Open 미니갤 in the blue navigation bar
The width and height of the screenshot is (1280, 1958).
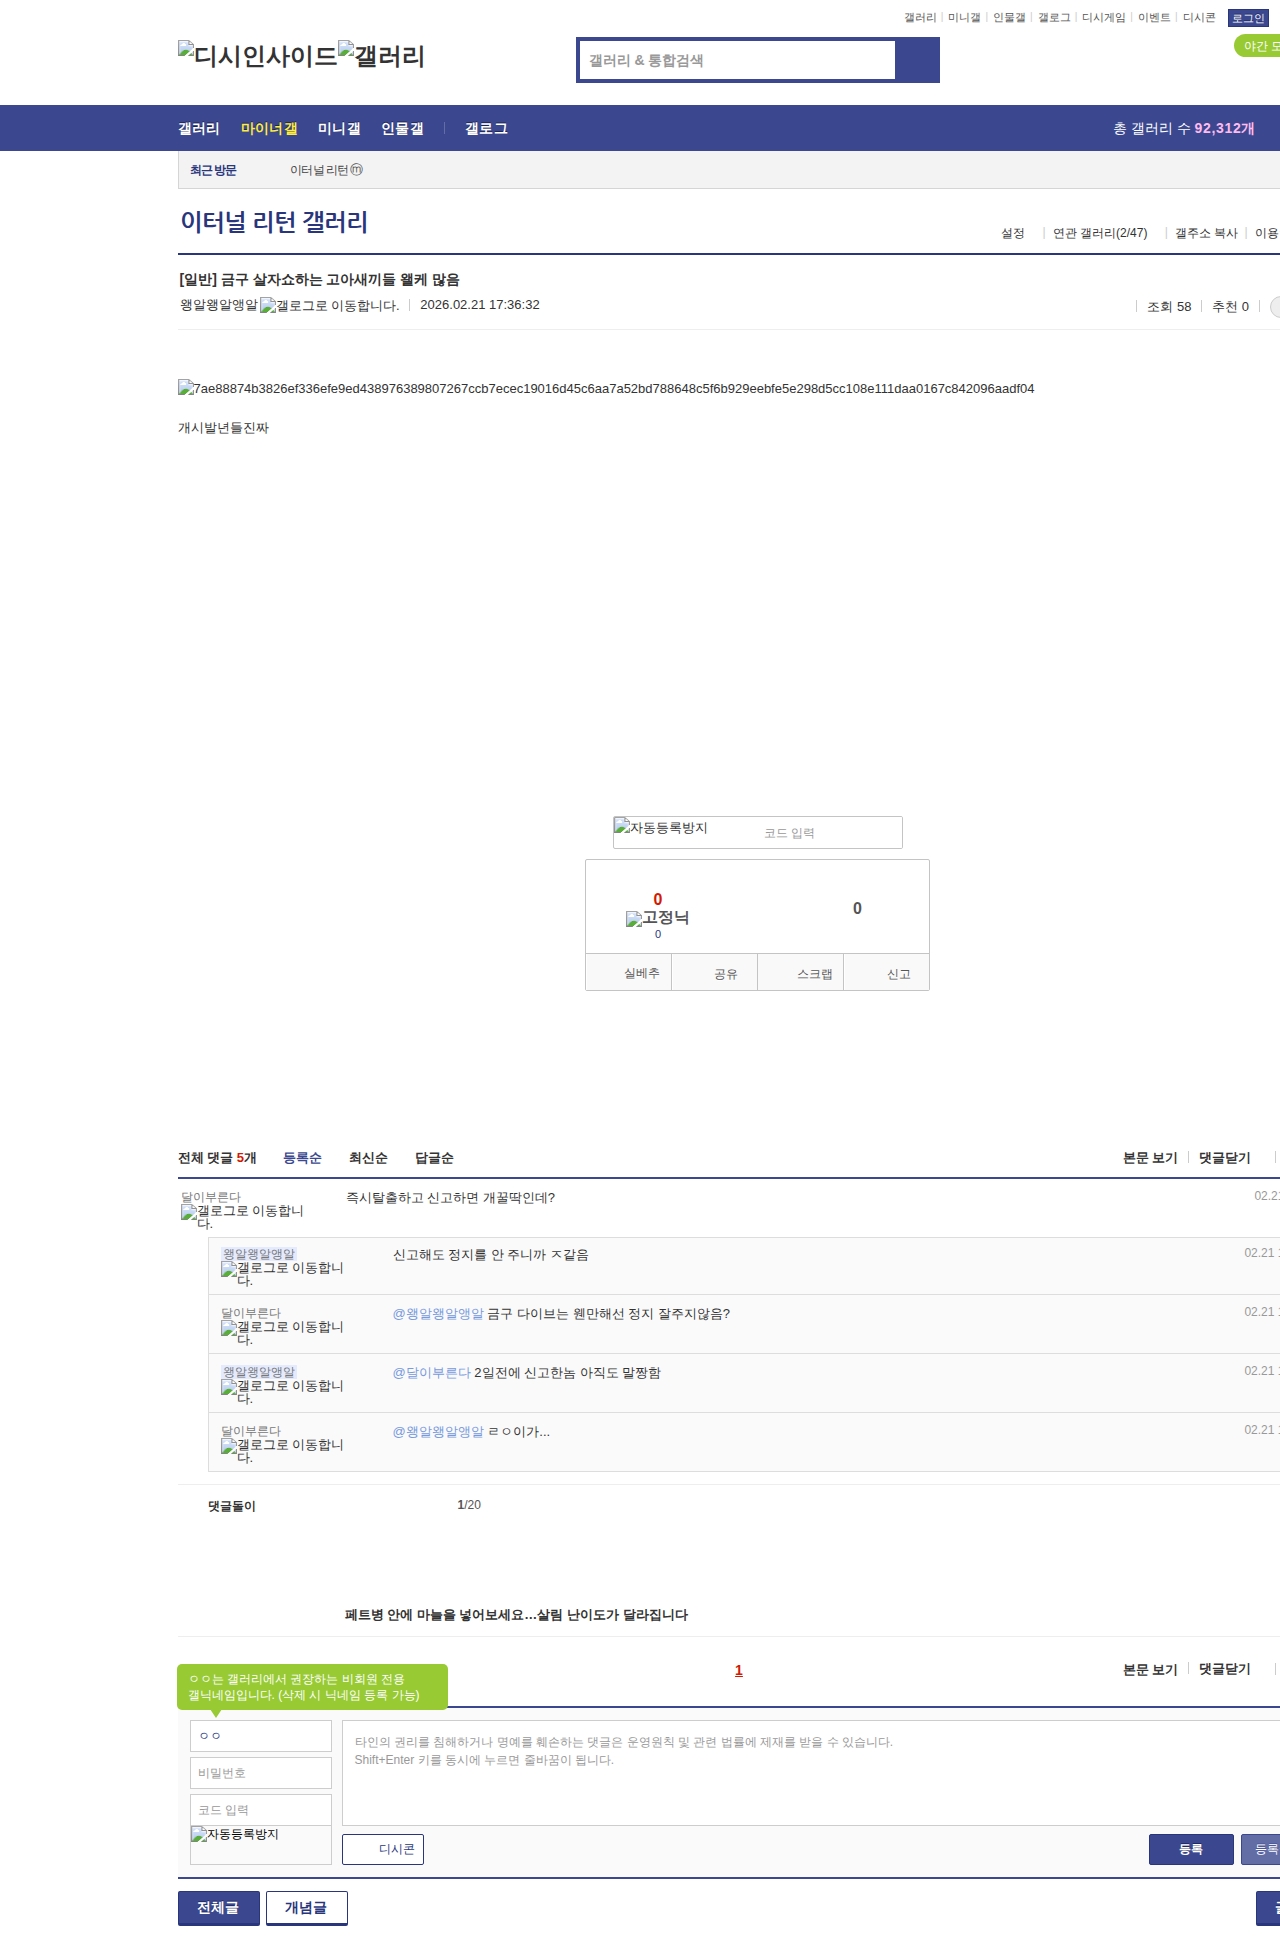(339, 129)
